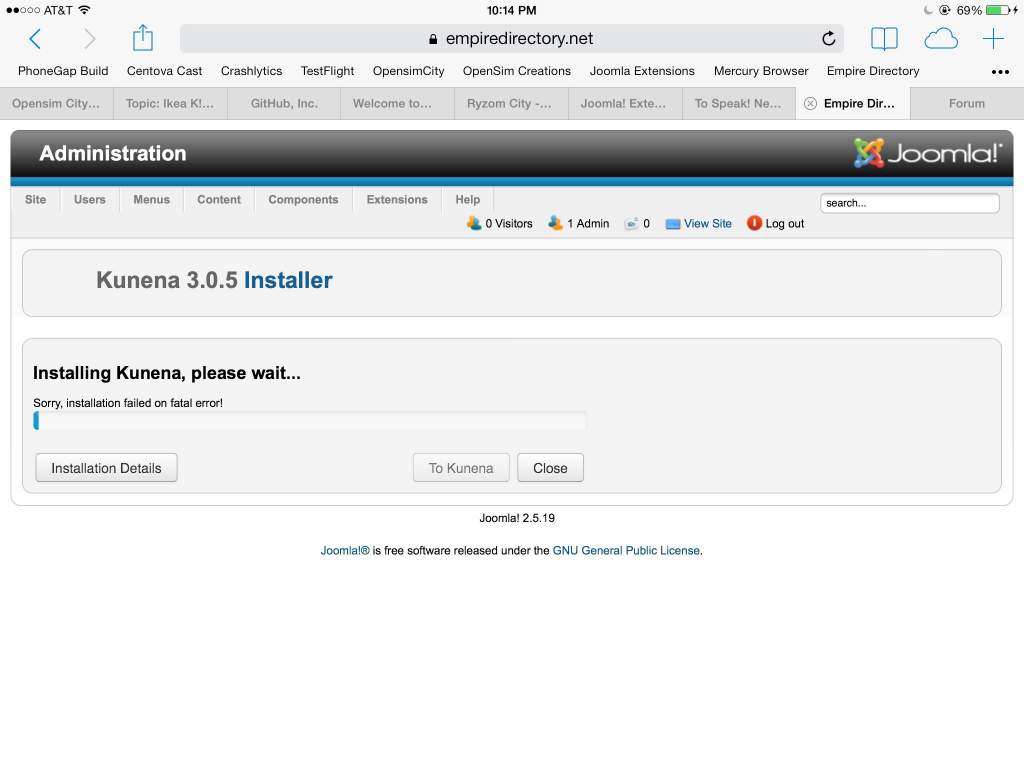Open iCloud tabs cloud icon
The width and height of the screenshot is (1024, 768).
[940, 39]
